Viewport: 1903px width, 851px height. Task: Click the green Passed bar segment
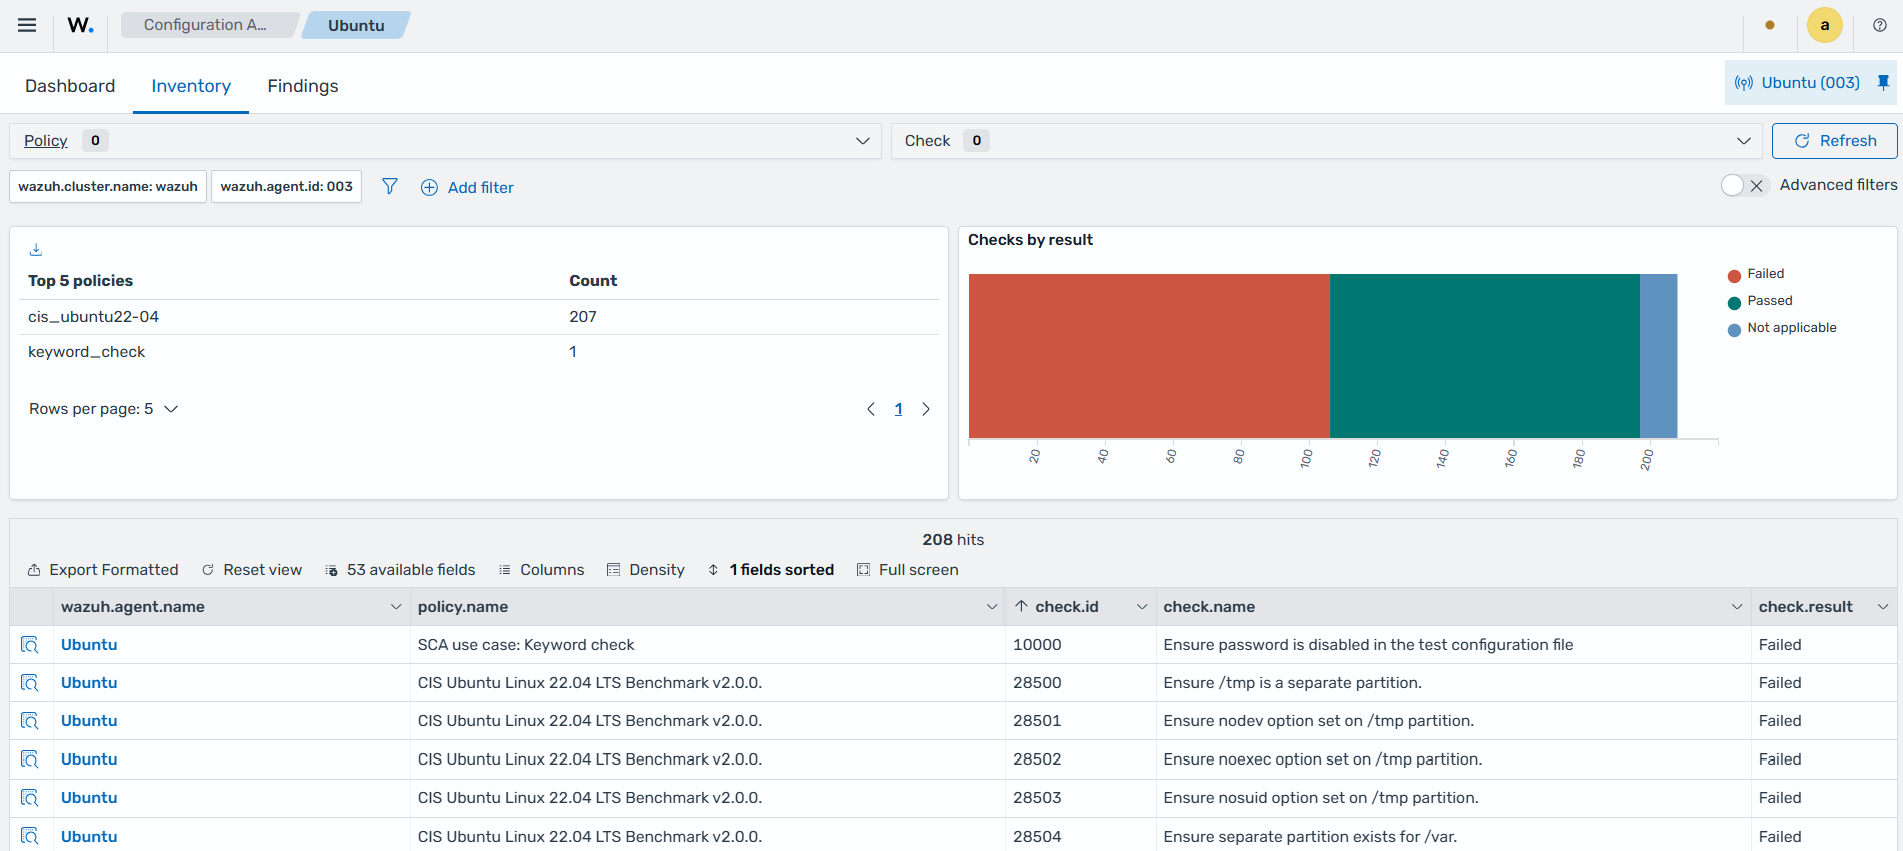(x=1484, y=355)
